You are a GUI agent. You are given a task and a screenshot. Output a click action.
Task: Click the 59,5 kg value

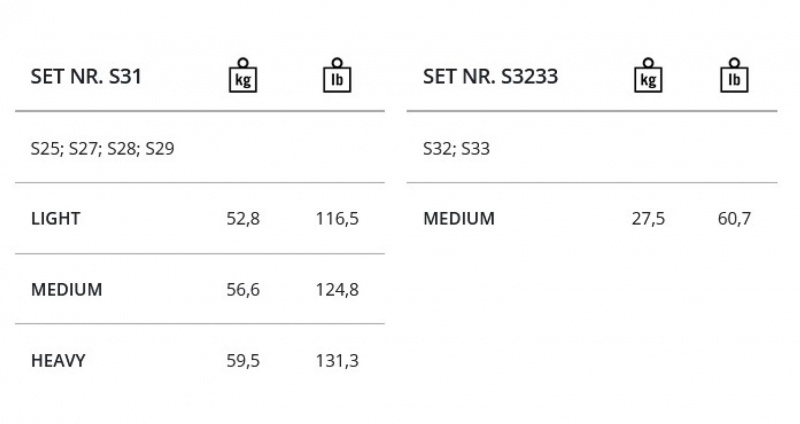click(x=243, y=361)
